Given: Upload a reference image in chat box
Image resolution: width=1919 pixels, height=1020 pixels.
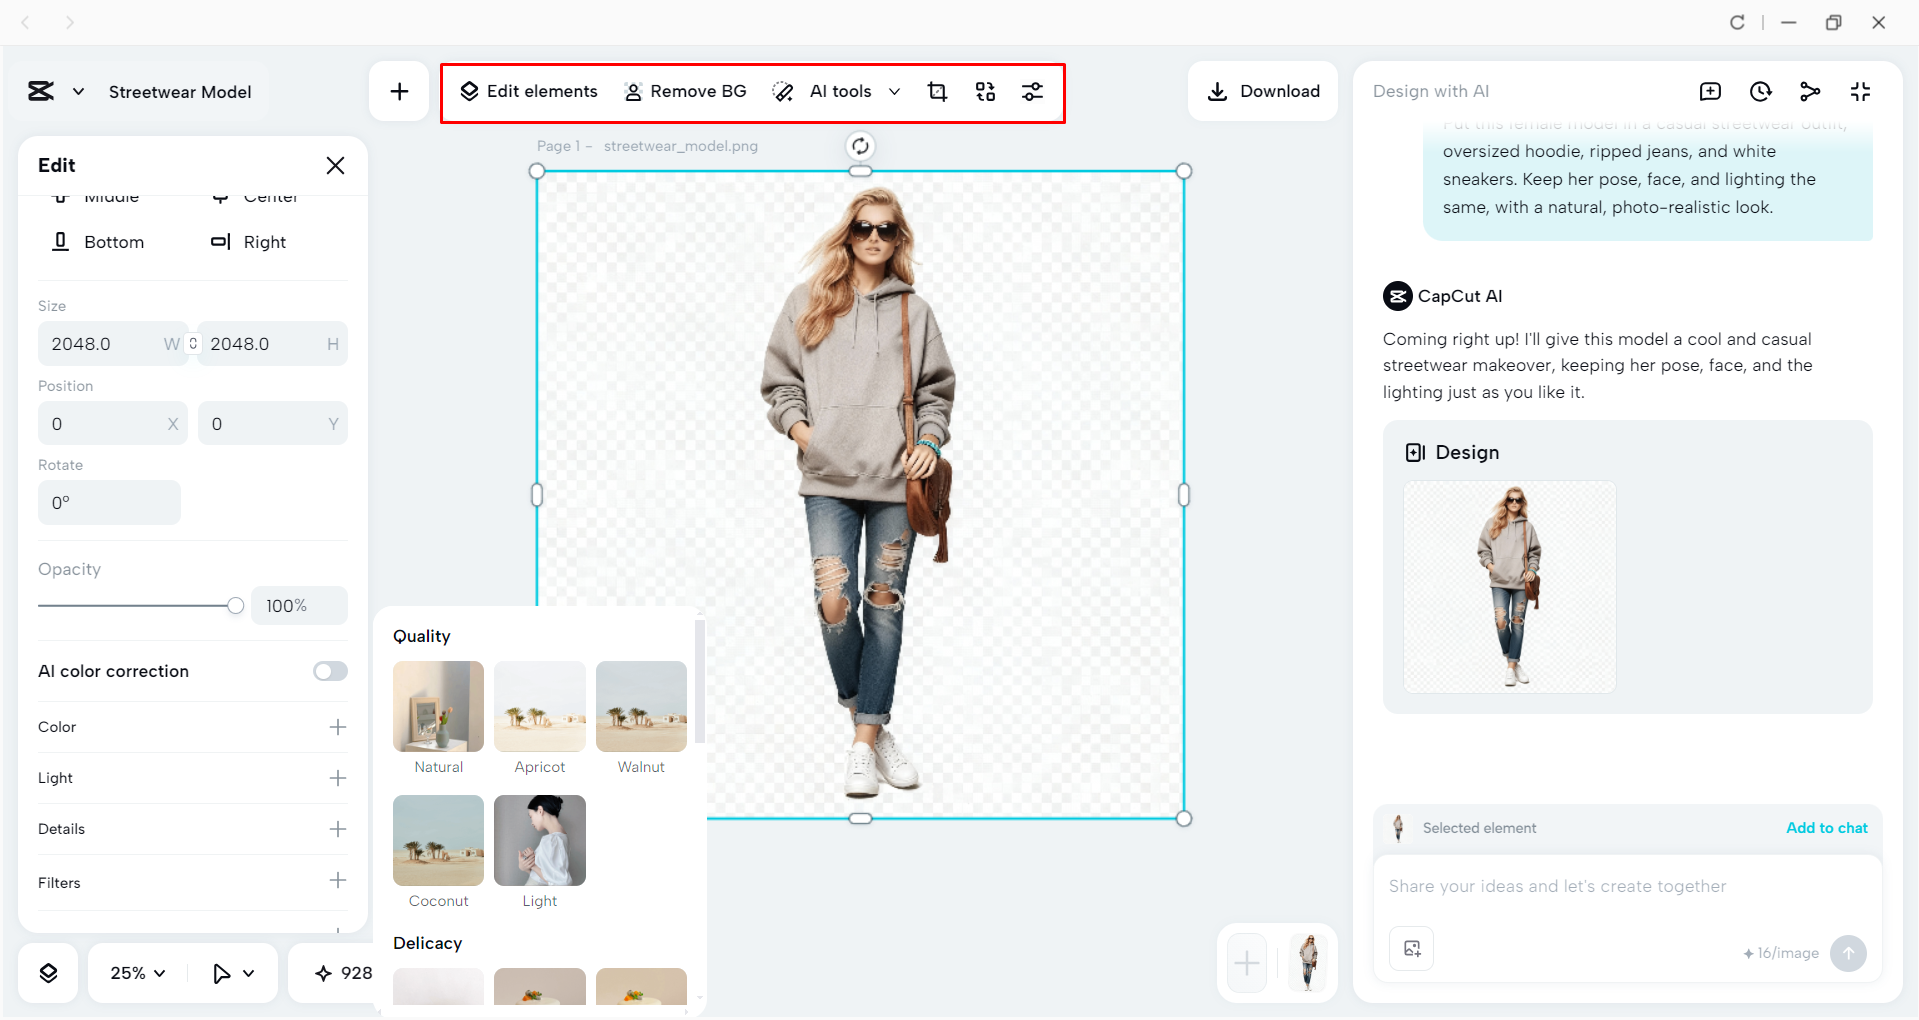Looking at the screenshot, I should [x=1412, y=949].
